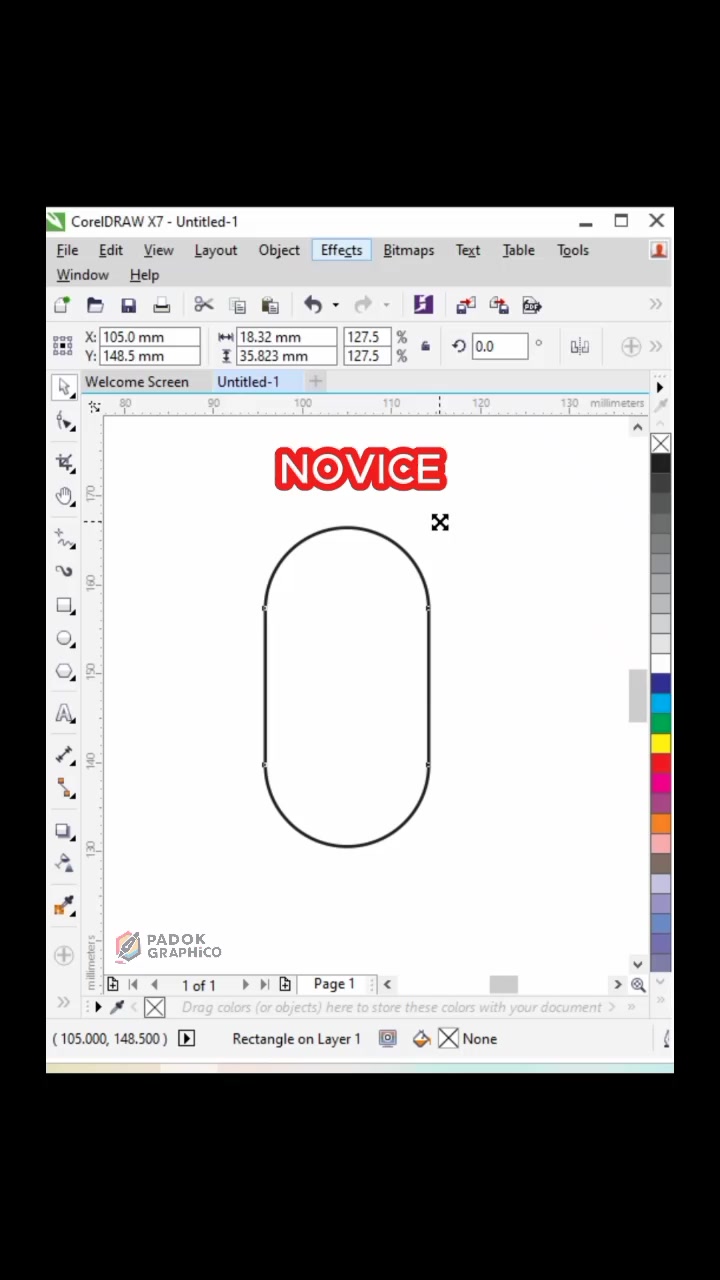The image size is (720, 1280).
Task: Select the Parallel Dimension tool
Action: 65,756
